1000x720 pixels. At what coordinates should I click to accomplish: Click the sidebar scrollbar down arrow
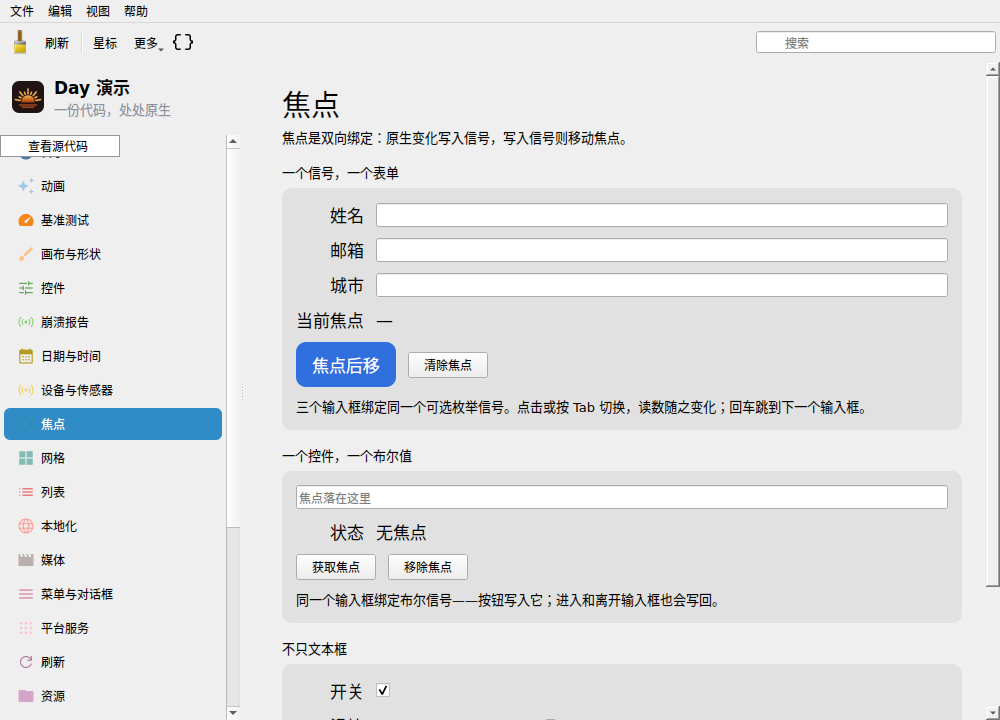tap(233, 713)
